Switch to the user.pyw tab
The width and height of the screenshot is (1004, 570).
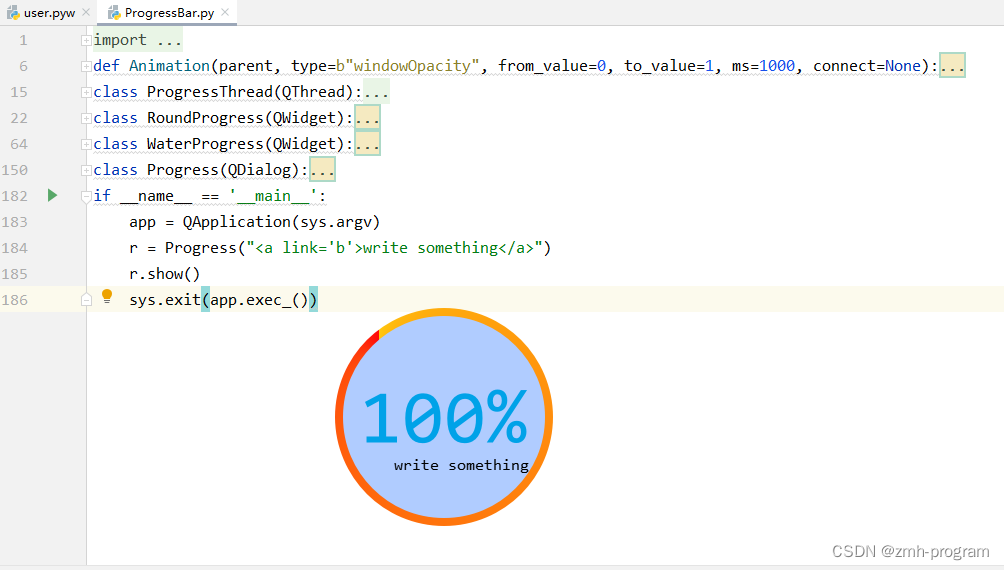(x=49, y=13)
